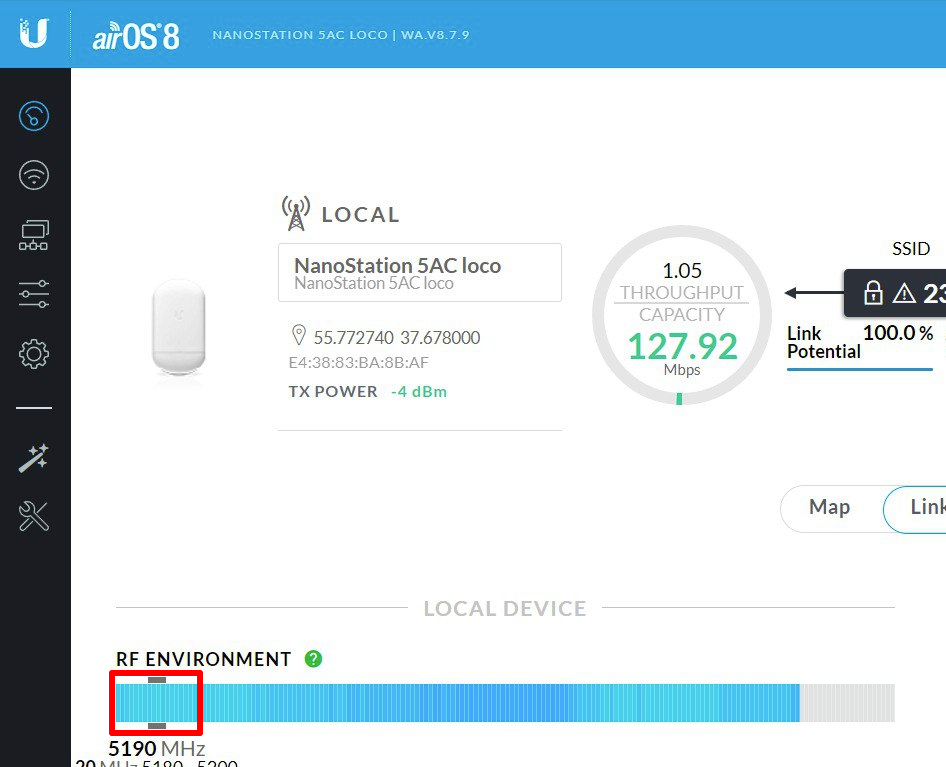
Task: Open the Network settings icon
Action: pyautogui.click(x=34, y=235)
